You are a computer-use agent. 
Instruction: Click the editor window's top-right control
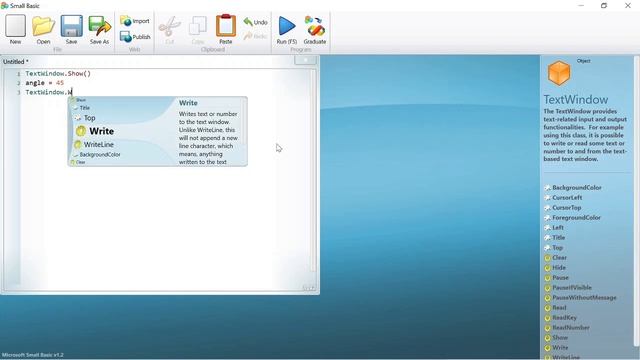305,60
